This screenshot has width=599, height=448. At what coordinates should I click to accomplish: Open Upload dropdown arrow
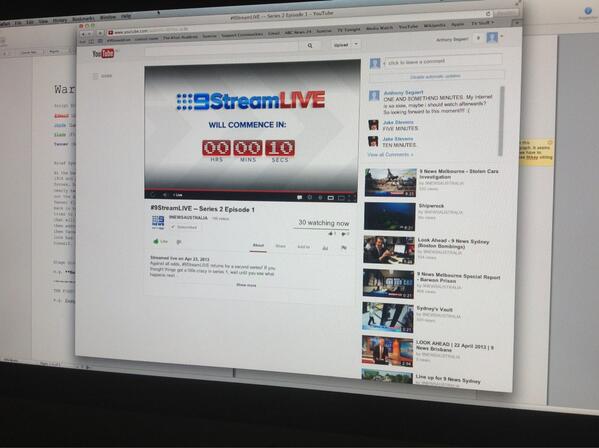tap(356, 44)
